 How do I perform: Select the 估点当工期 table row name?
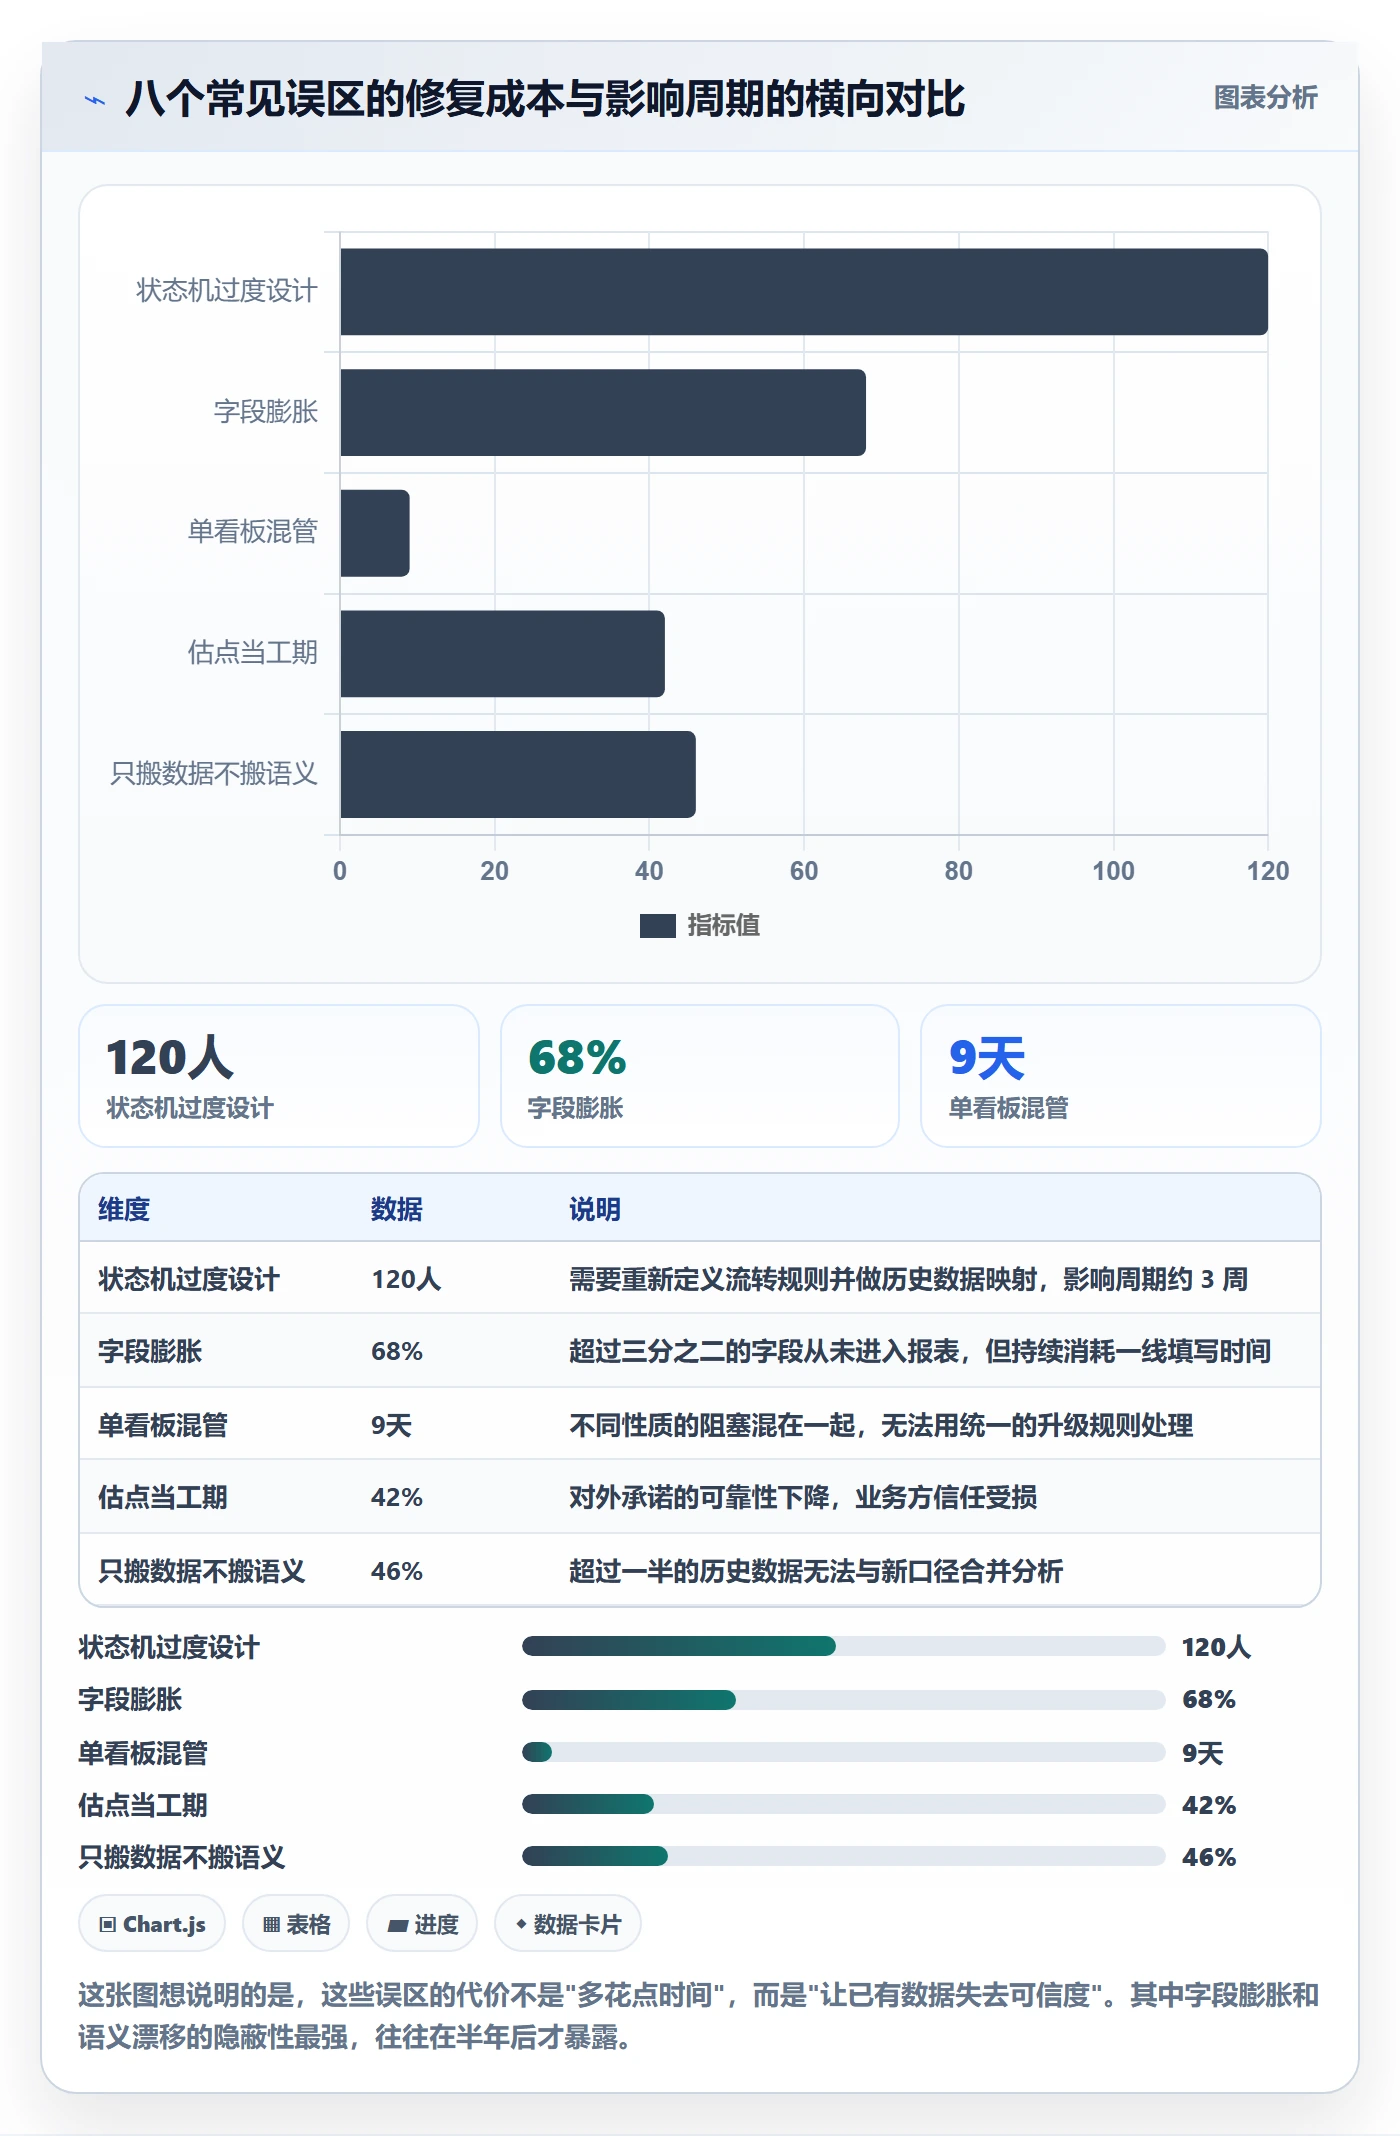pyautogui.click(x=163, y=1497)
